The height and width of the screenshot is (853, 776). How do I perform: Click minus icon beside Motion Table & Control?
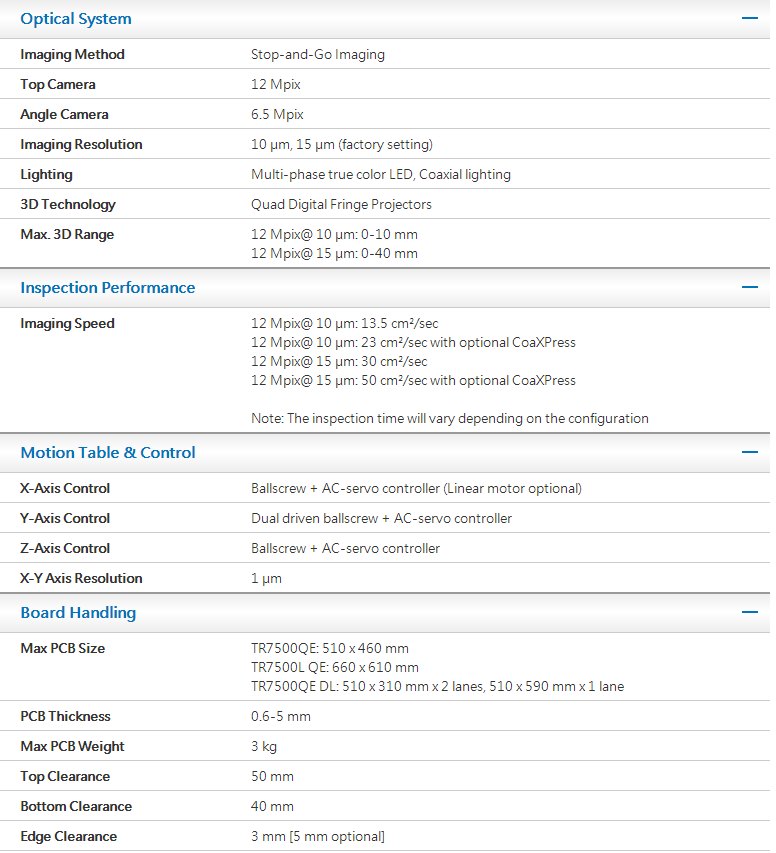tap(749, 453)
